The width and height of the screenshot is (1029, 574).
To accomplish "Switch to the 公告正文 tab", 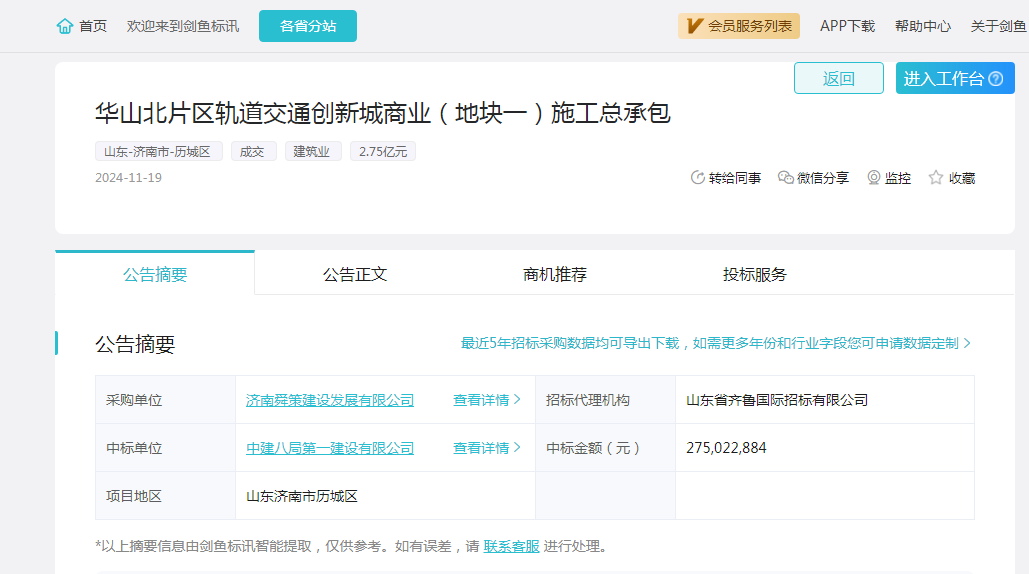I will coord(355,274).
